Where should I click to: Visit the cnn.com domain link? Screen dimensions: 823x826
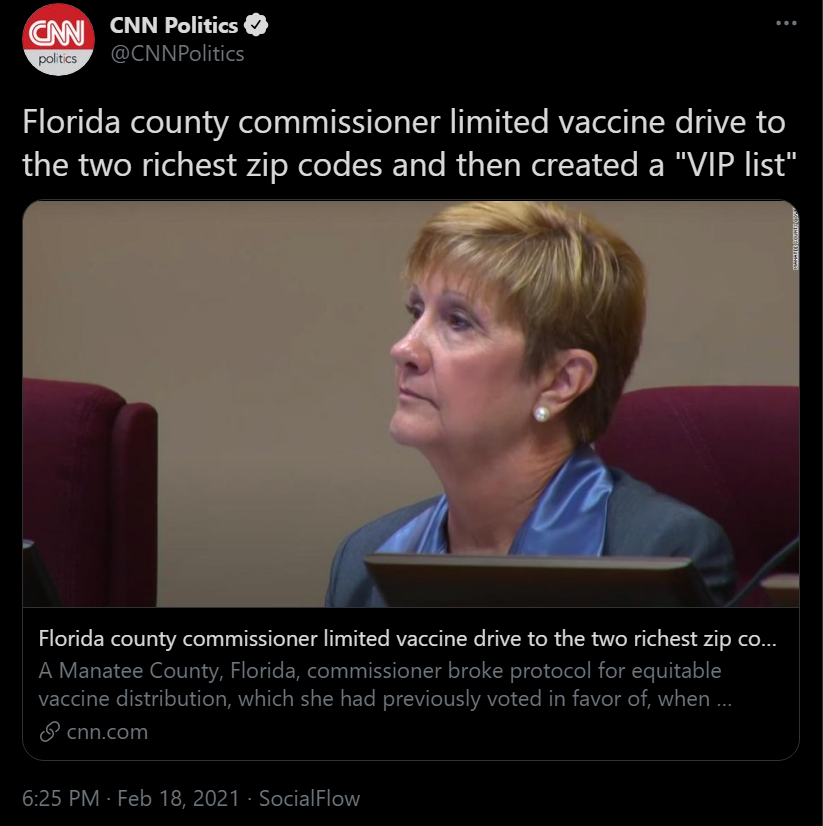[107, 731]
